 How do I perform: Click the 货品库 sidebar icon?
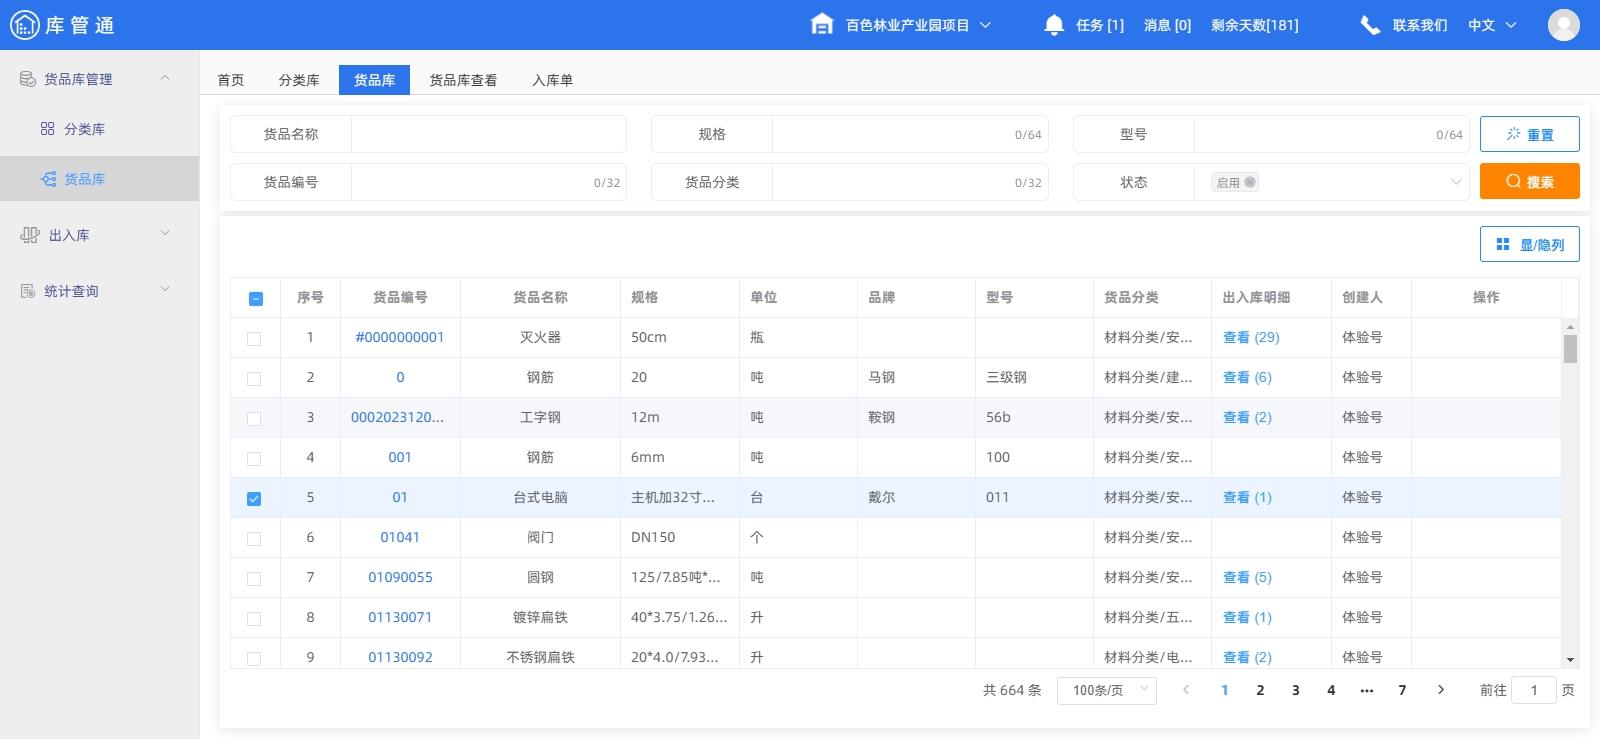coord(48,179)
